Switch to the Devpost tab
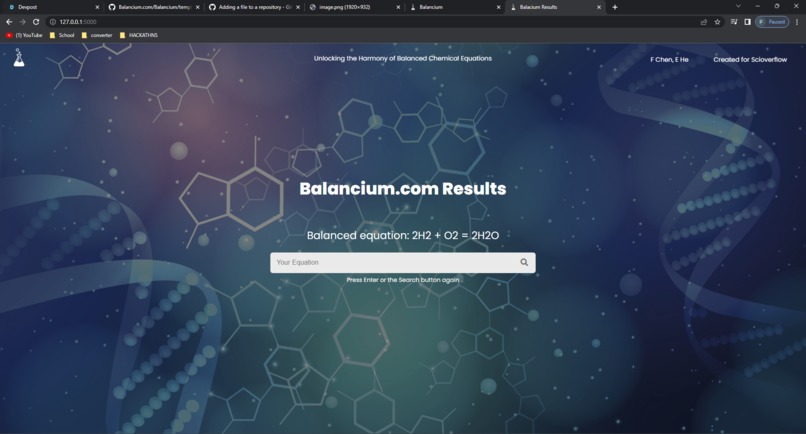The width and height of the screenshot is (806, 434). [51, 7]
